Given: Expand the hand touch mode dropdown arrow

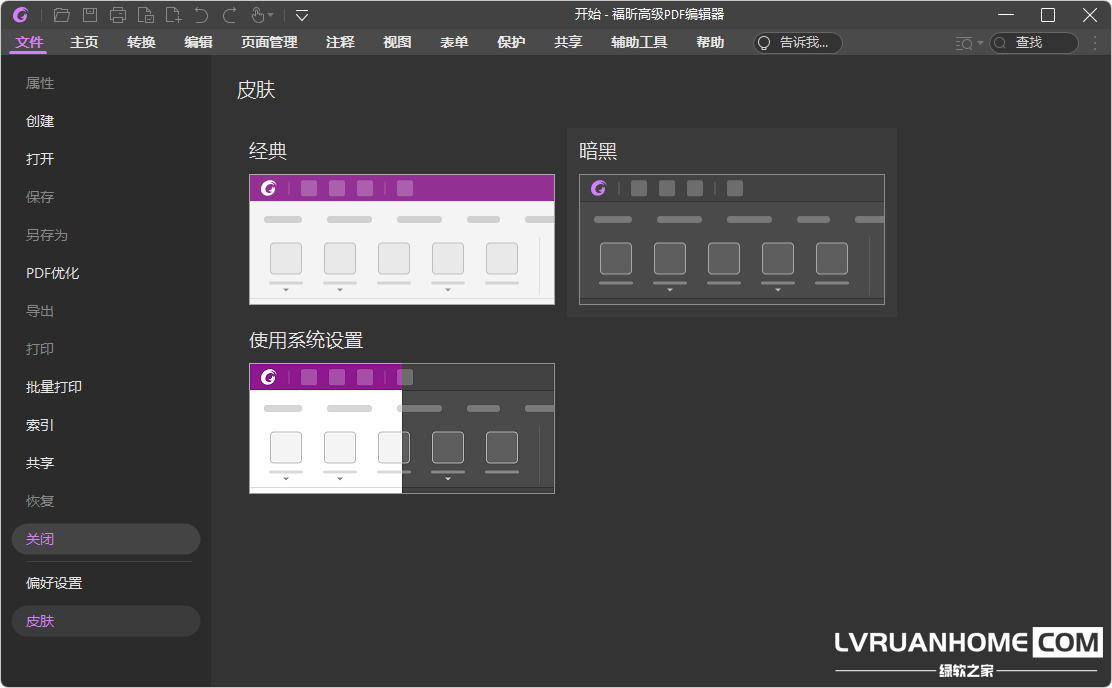Looking at the screenshot, I should 270,16.
